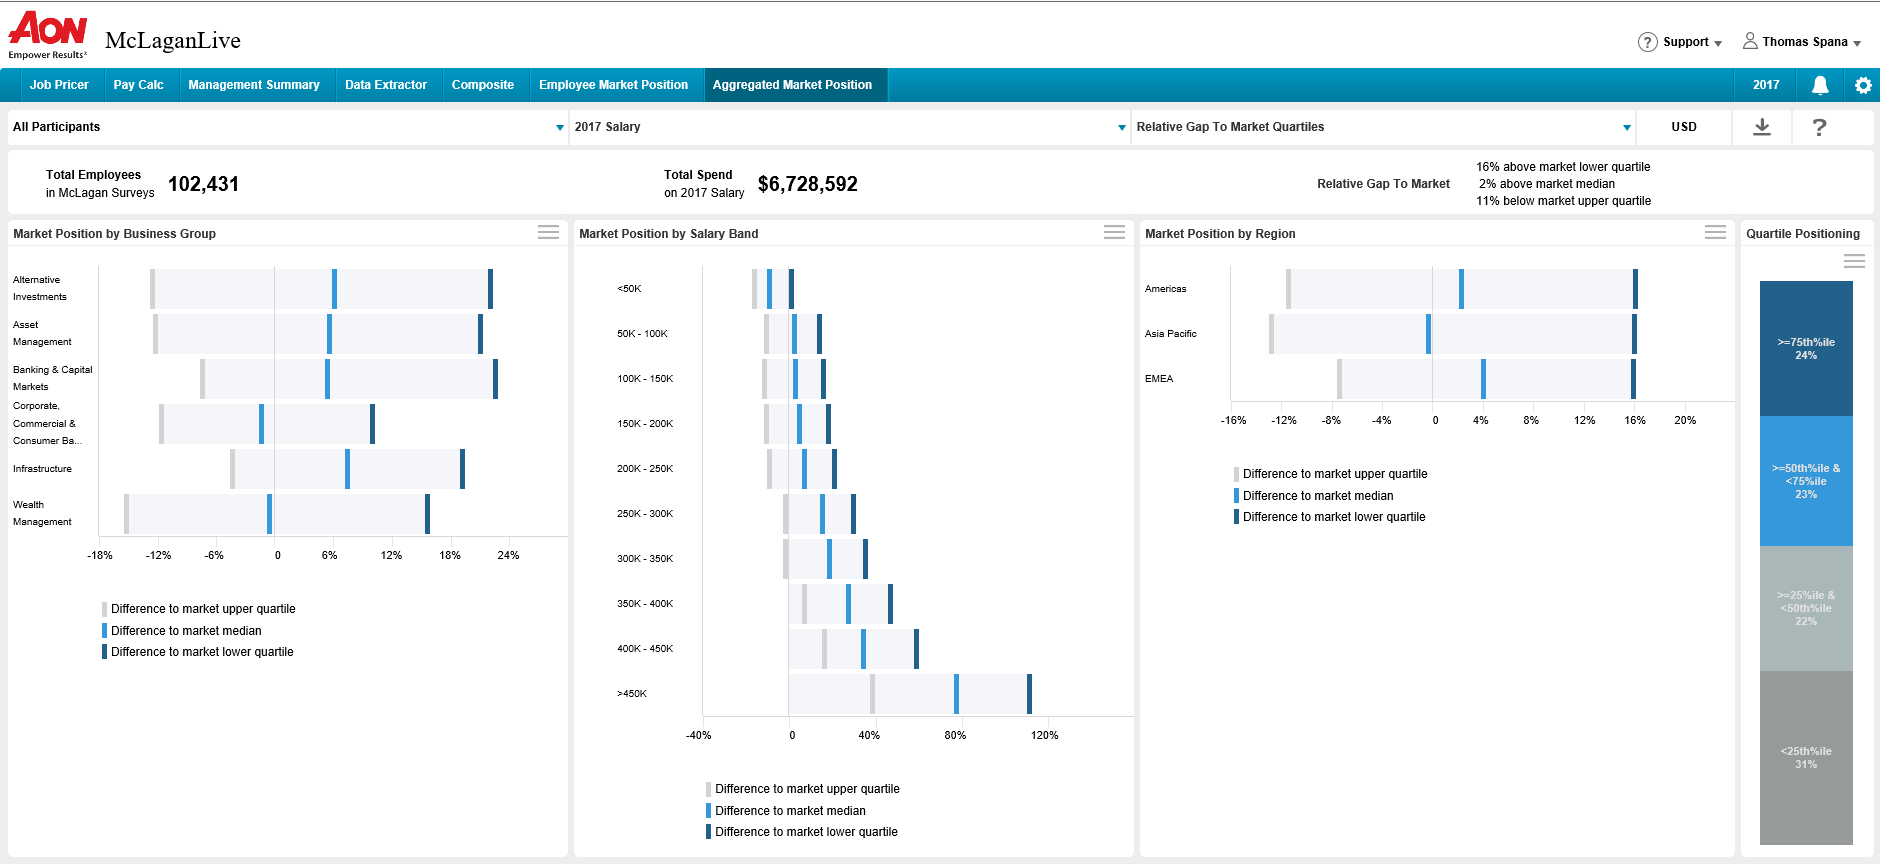This screenshot has height=864, width=1880.
Task: Click the Asia Pacific region bar
Action: (1453, 334)
